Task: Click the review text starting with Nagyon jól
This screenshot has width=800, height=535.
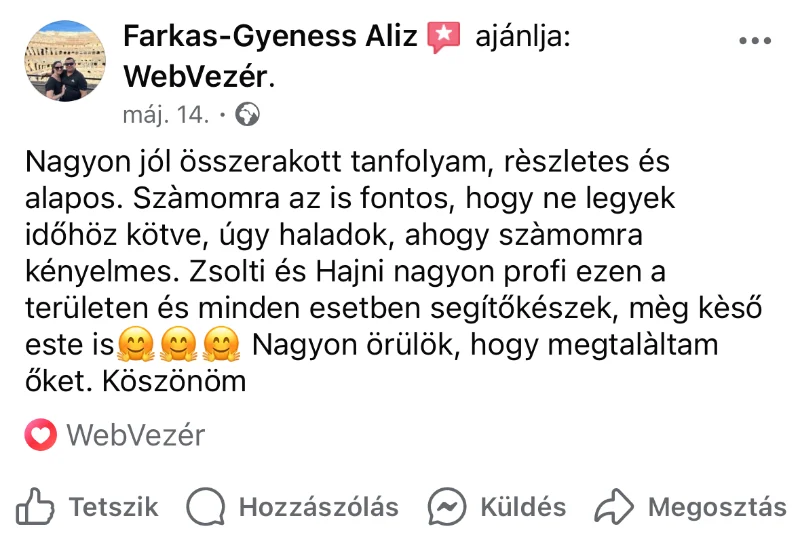Action: tap(393, 271)
